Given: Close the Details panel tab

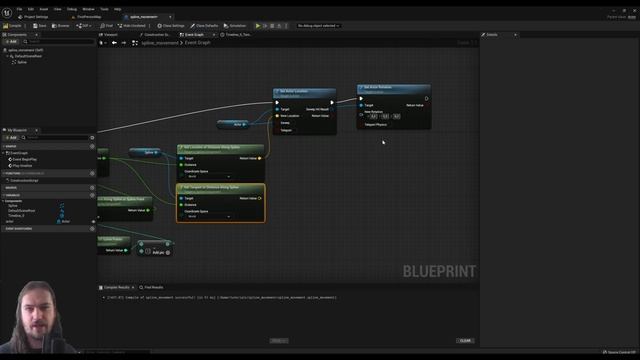Looking at the screenshot, I should [515, 35].
